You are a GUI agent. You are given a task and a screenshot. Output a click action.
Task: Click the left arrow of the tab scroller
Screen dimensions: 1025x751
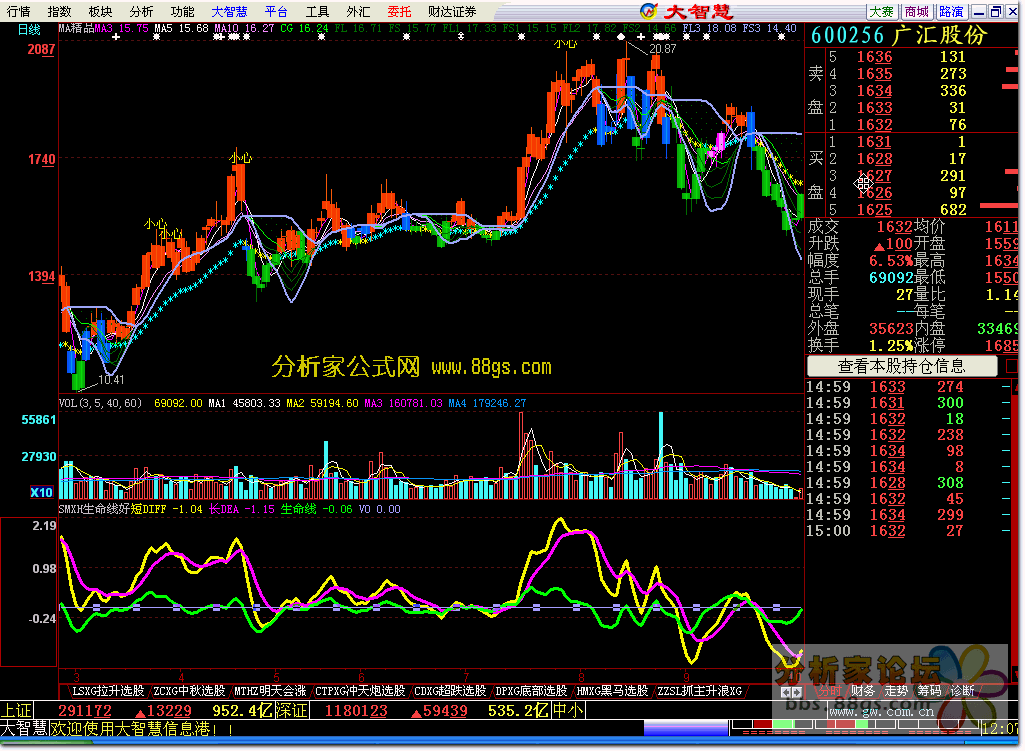tap(786, 692)
